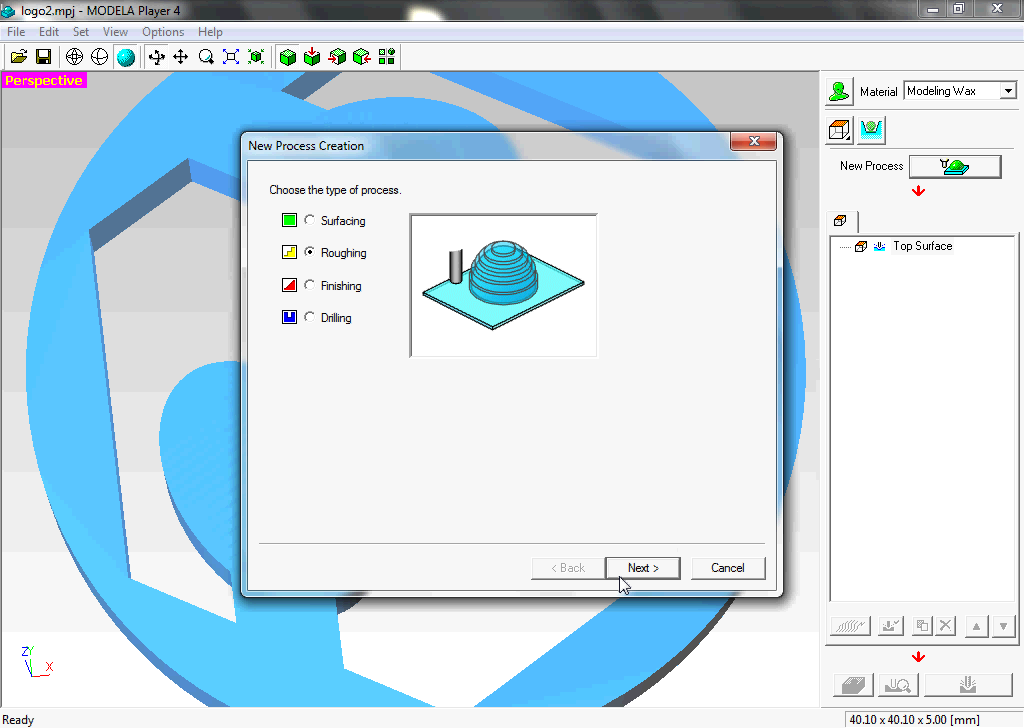1024x728 pixels.
Task: Select the cube with red left-pointing arrow
Action: pos(362,57)
